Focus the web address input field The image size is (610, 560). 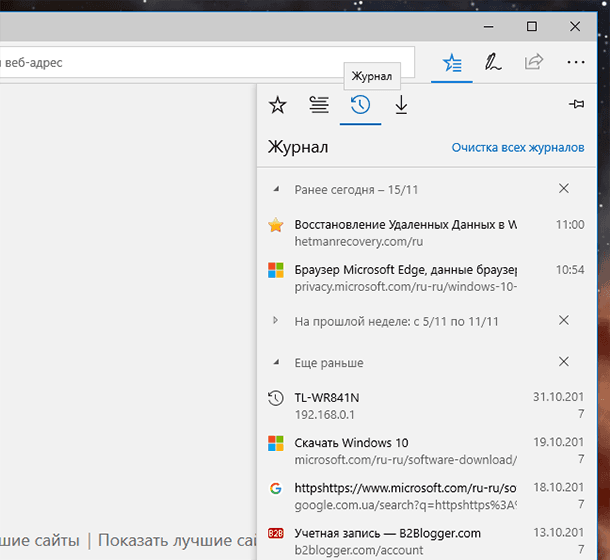point(207,62)
